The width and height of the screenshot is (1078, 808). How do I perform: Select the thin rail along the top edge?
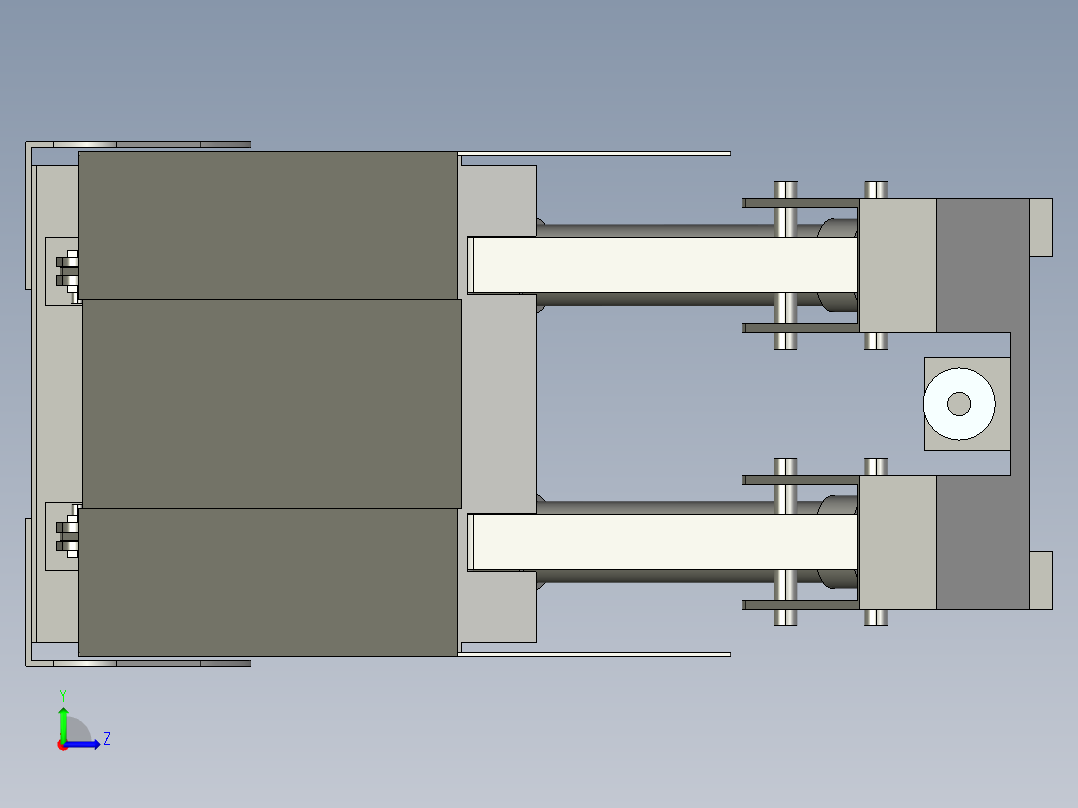594,153
